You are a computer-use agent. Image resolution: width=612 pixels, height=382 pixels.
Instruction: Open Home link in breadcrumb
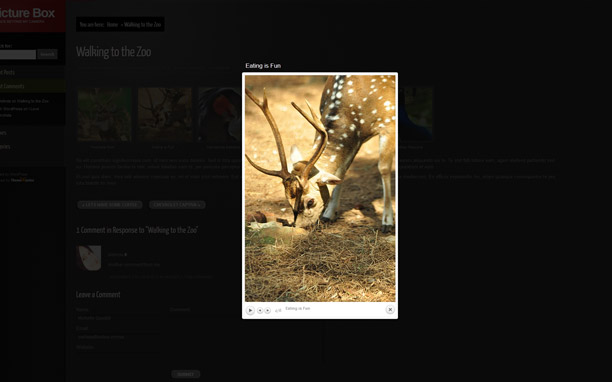(112, 25)
